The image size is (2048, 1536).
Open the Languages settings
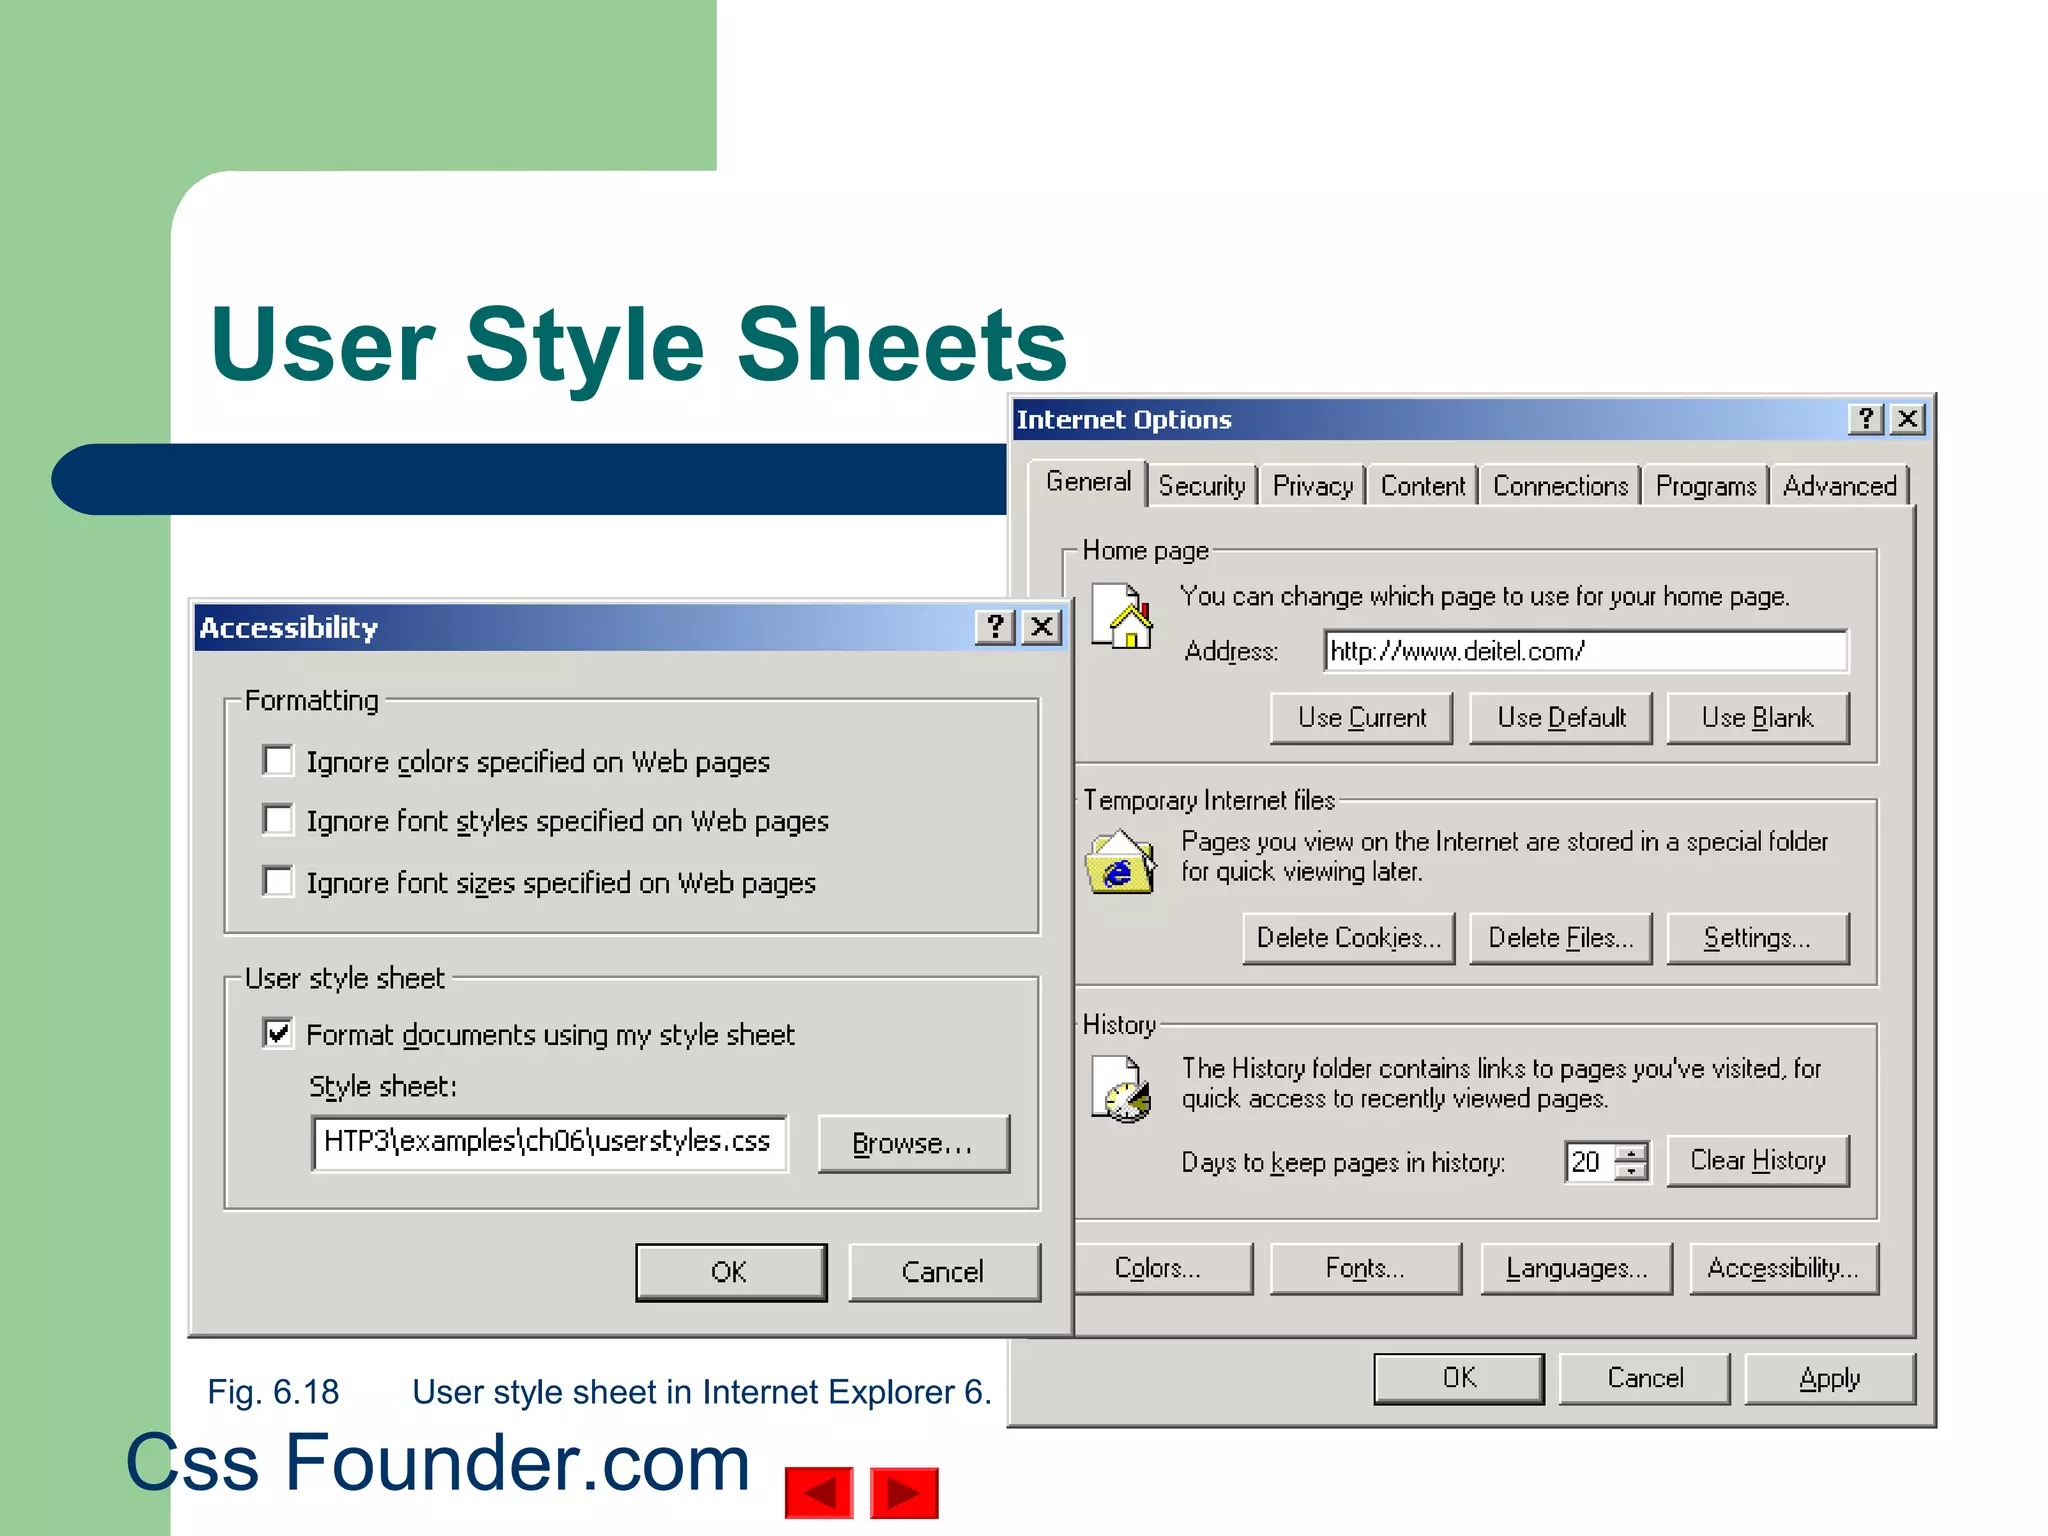click(1576, 1269)
